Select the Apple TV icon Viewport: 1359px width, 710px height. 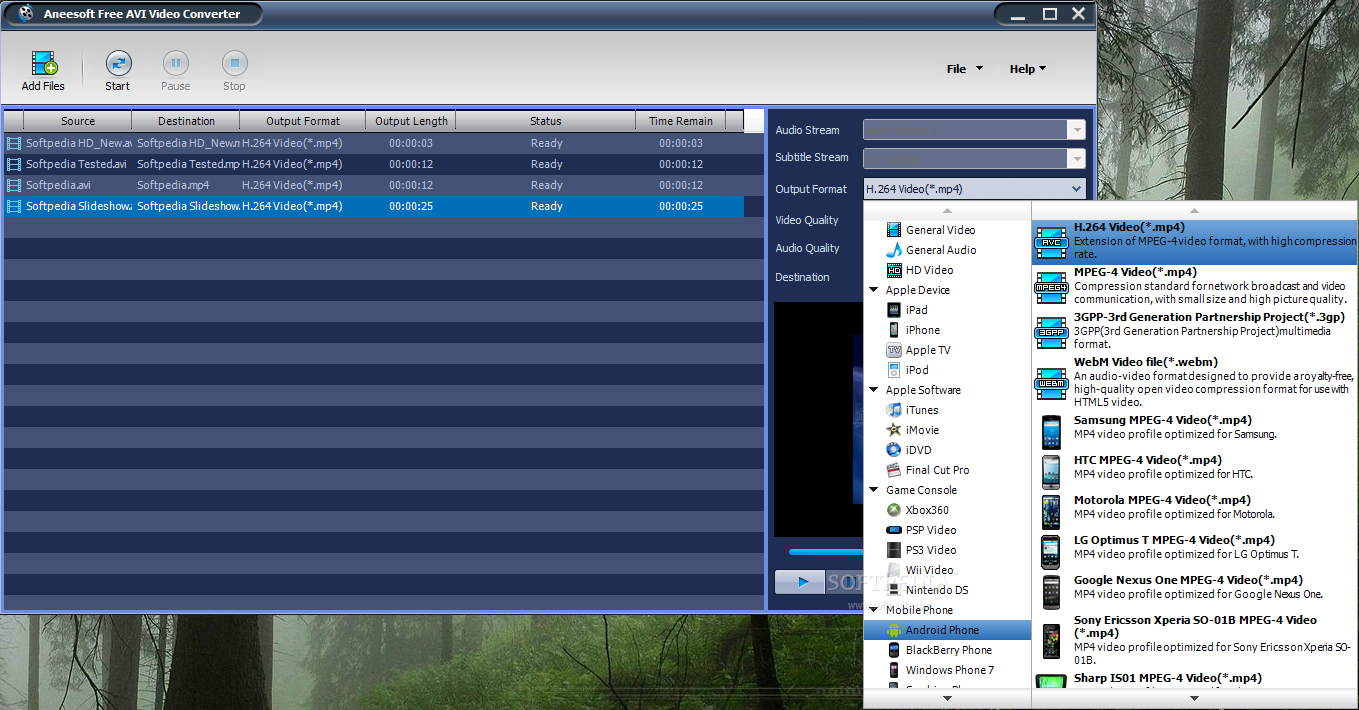click(894, 350)
